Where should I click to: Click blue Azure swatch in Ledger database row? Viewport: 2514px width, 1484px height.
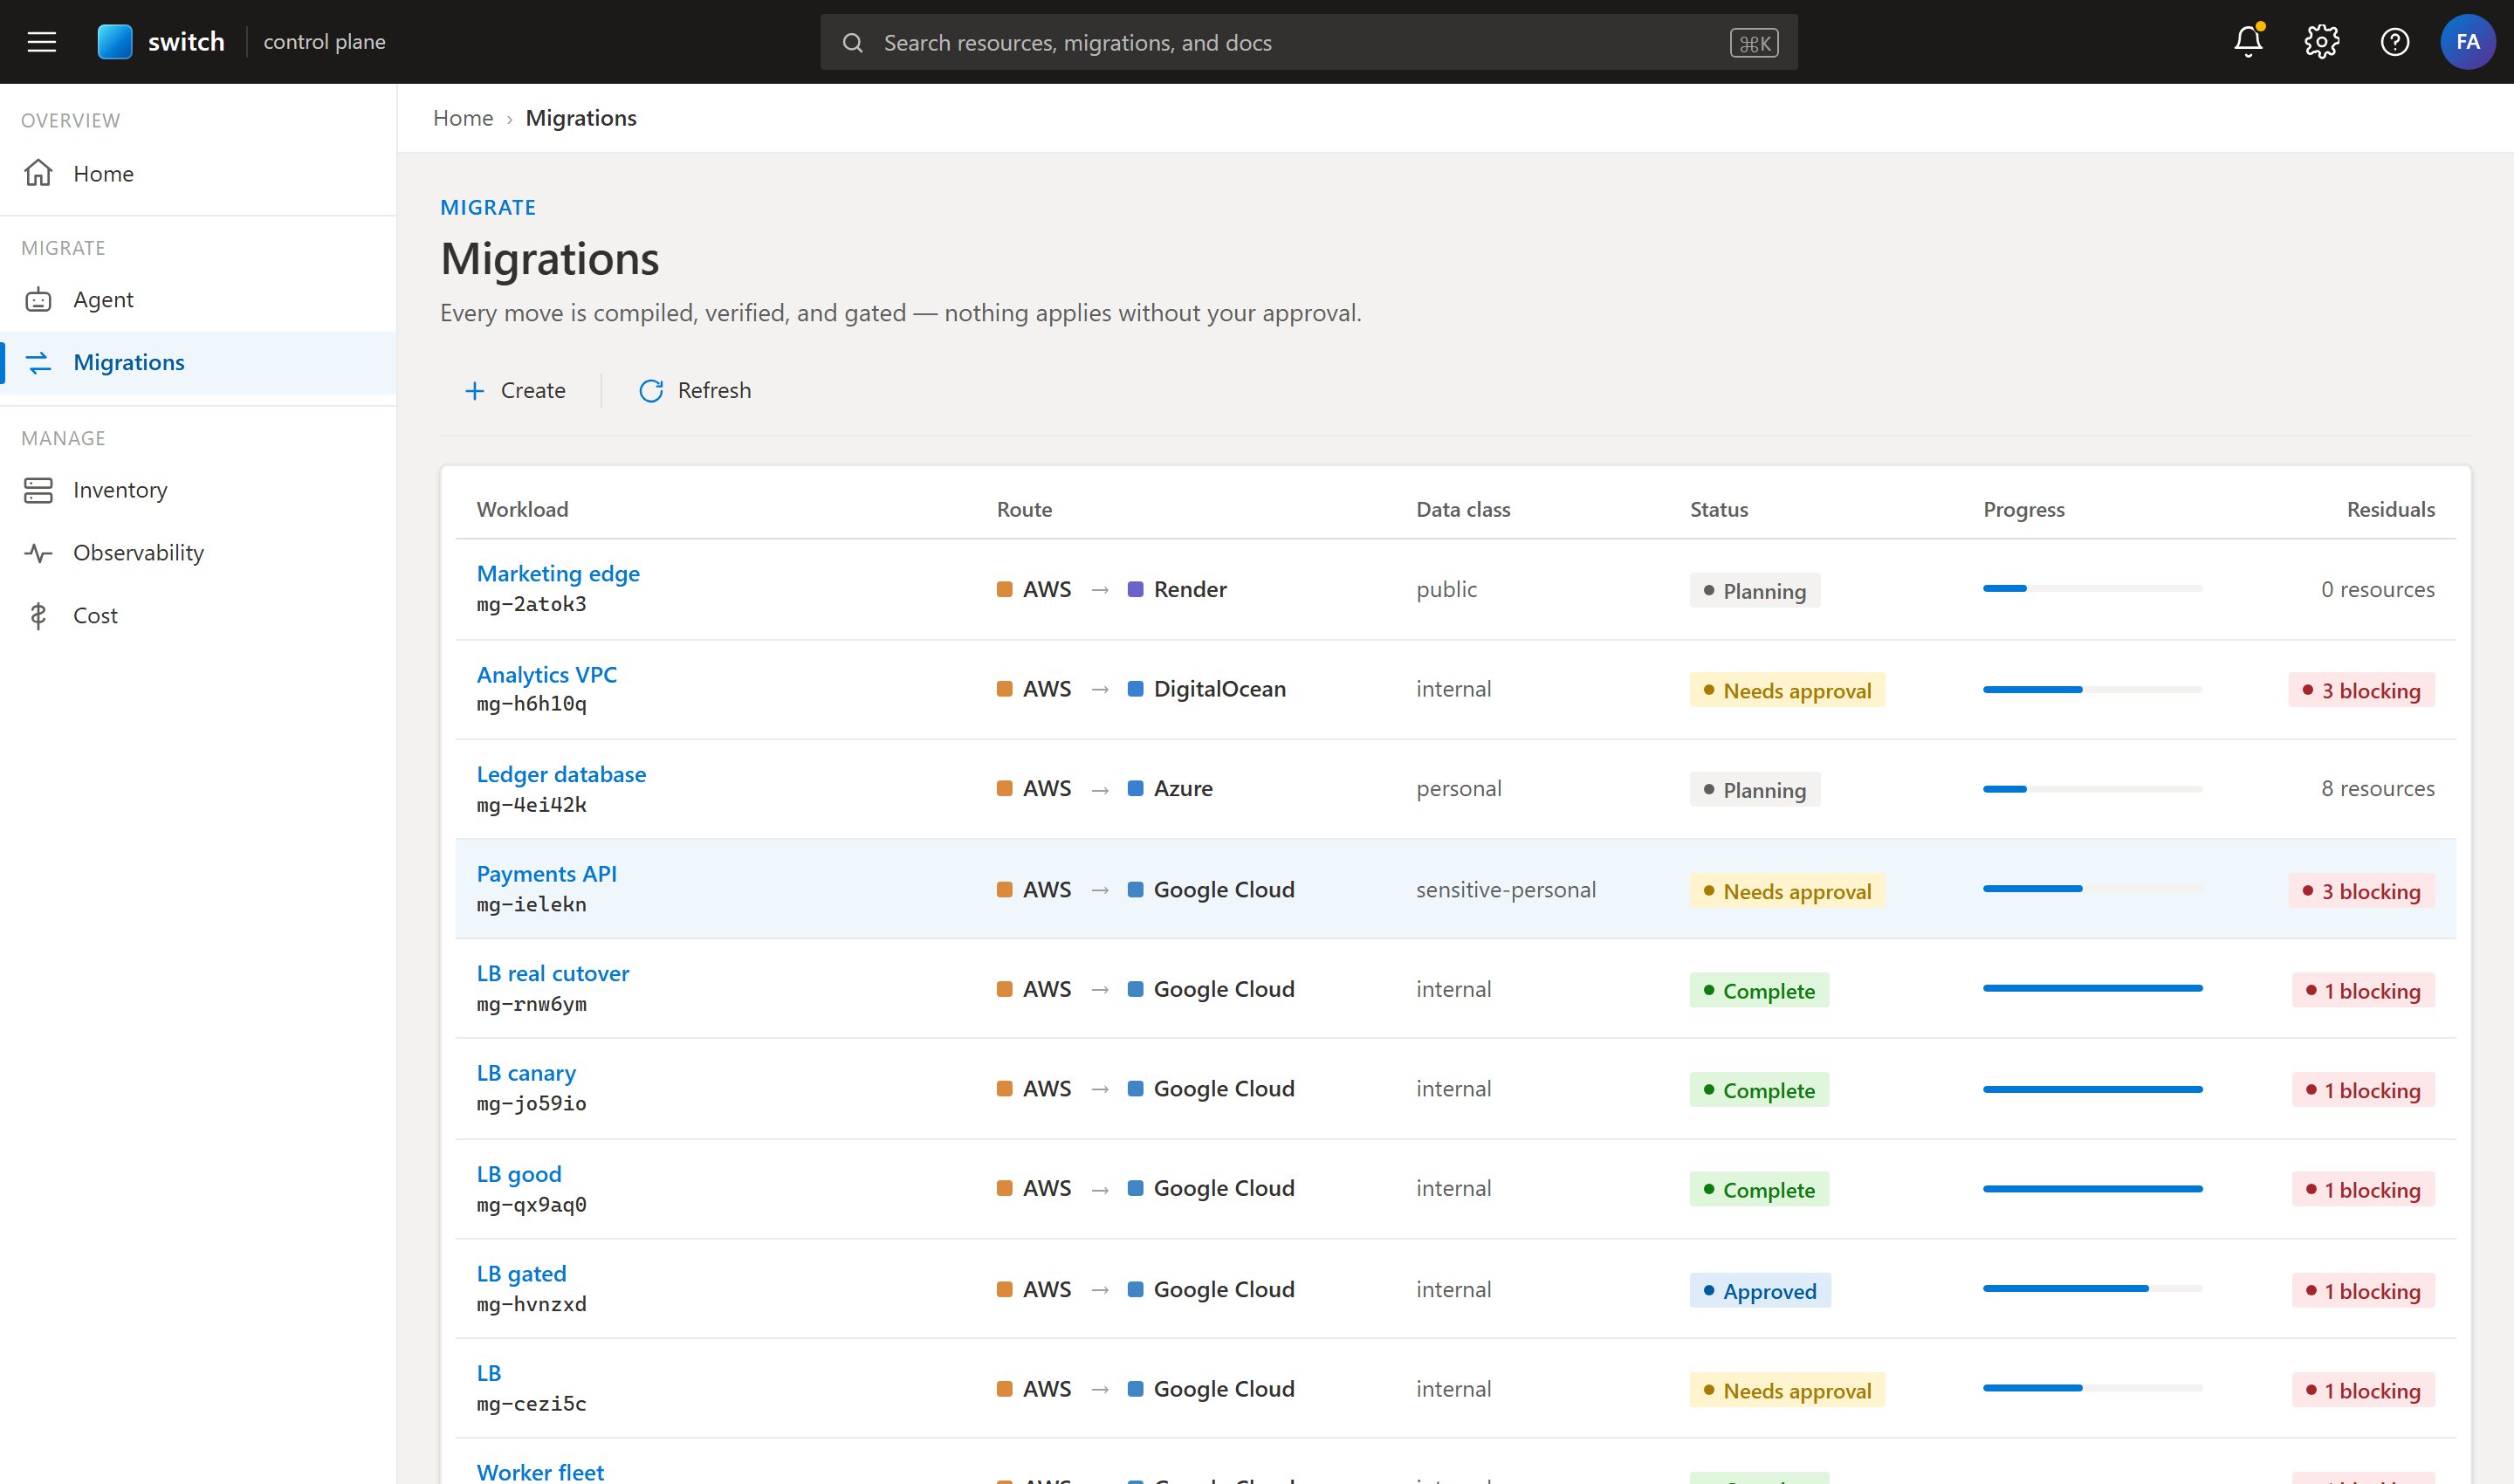[x=1135, y=788]
